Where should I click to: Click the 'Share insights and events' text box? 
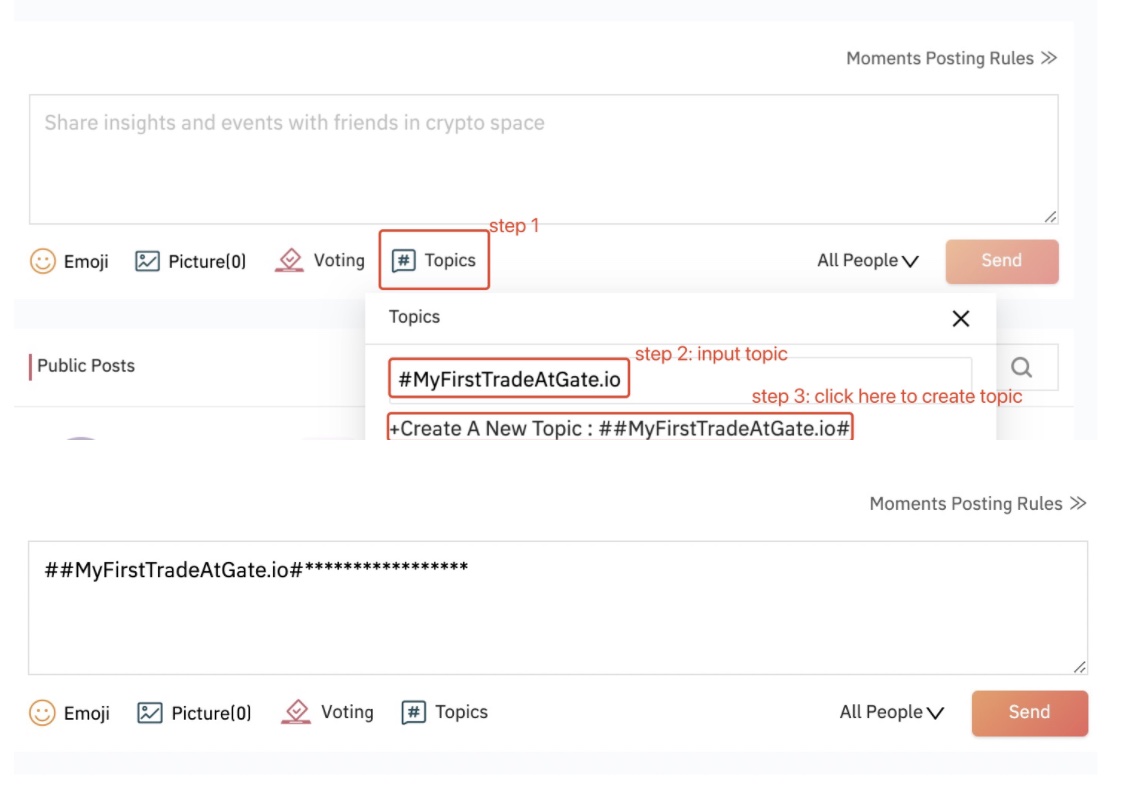[x=543, y=159]
